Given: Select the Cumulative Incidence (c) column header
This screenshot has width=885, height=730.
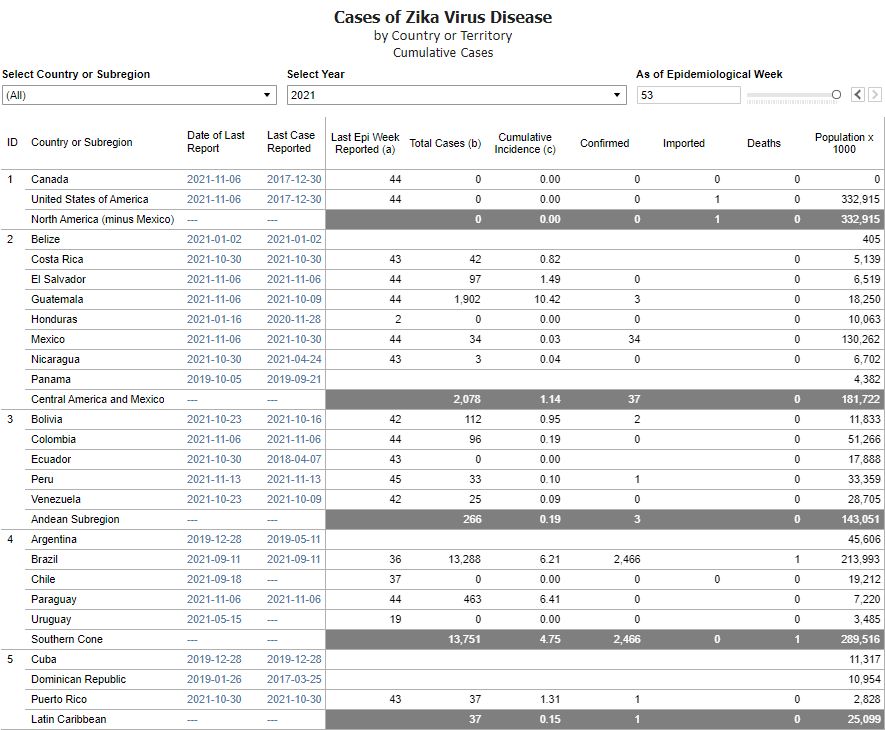Looking at the screenshot, I should (525, 143).
